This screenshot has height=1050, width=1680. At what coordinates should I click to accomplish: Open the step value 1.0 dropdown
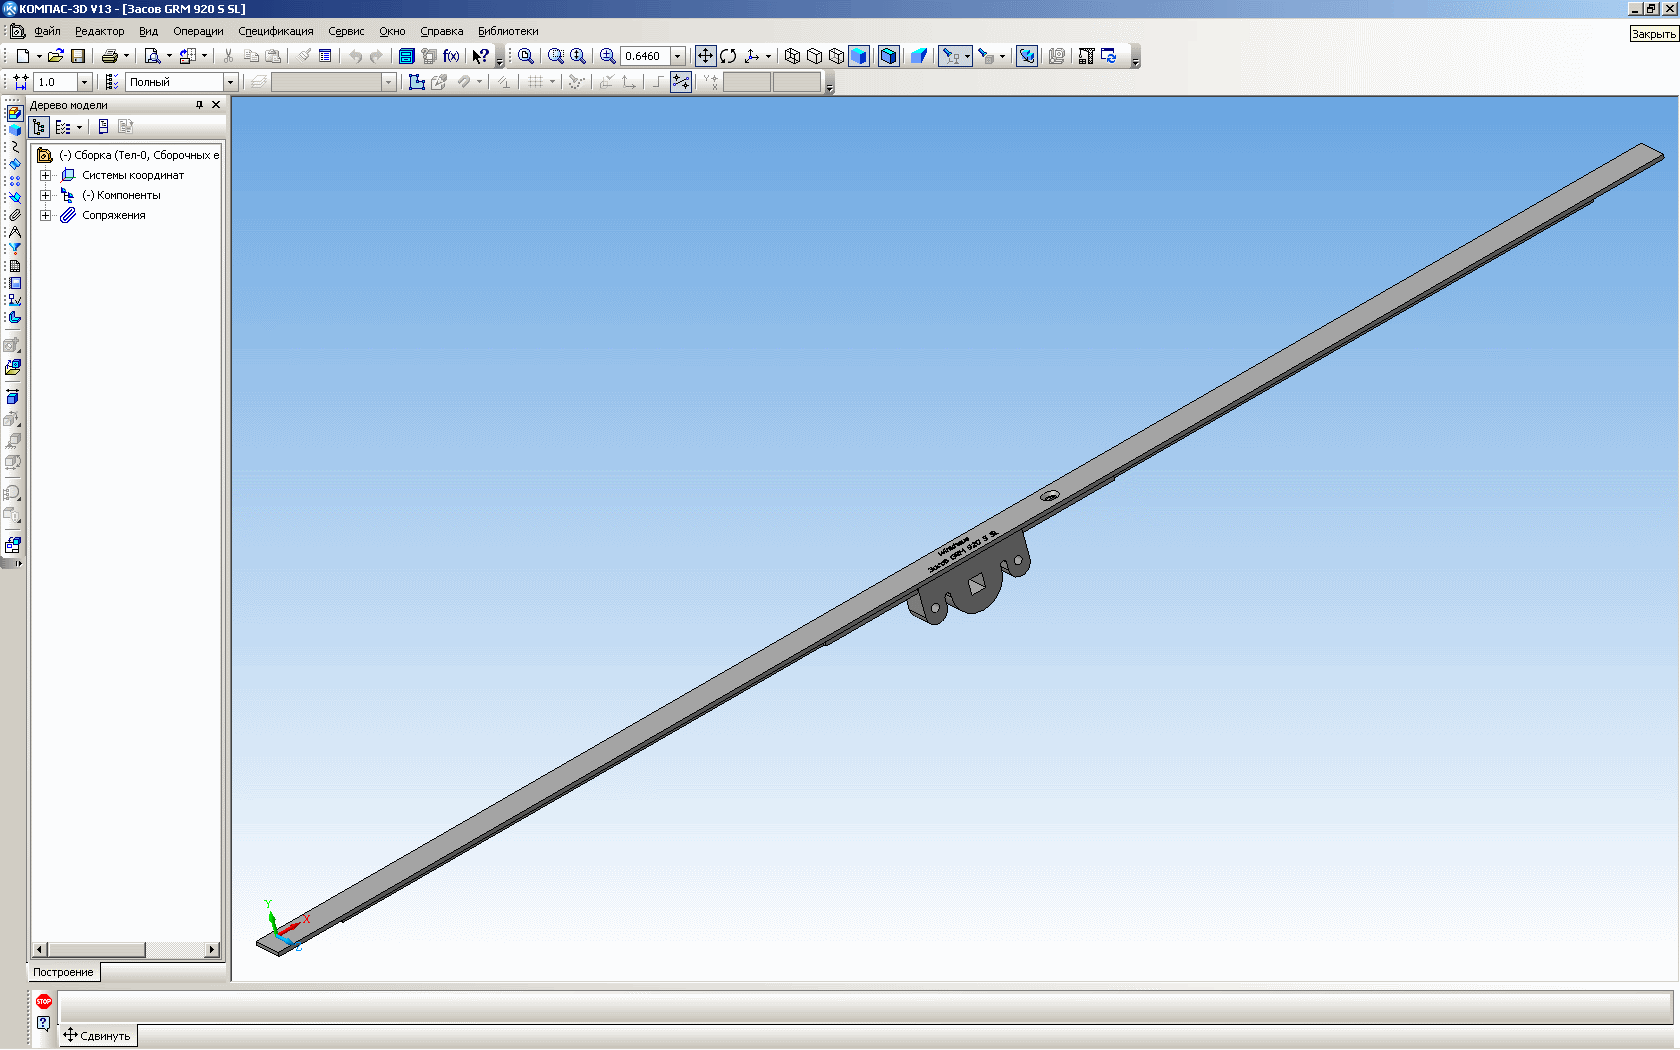(x=84, y=82)
